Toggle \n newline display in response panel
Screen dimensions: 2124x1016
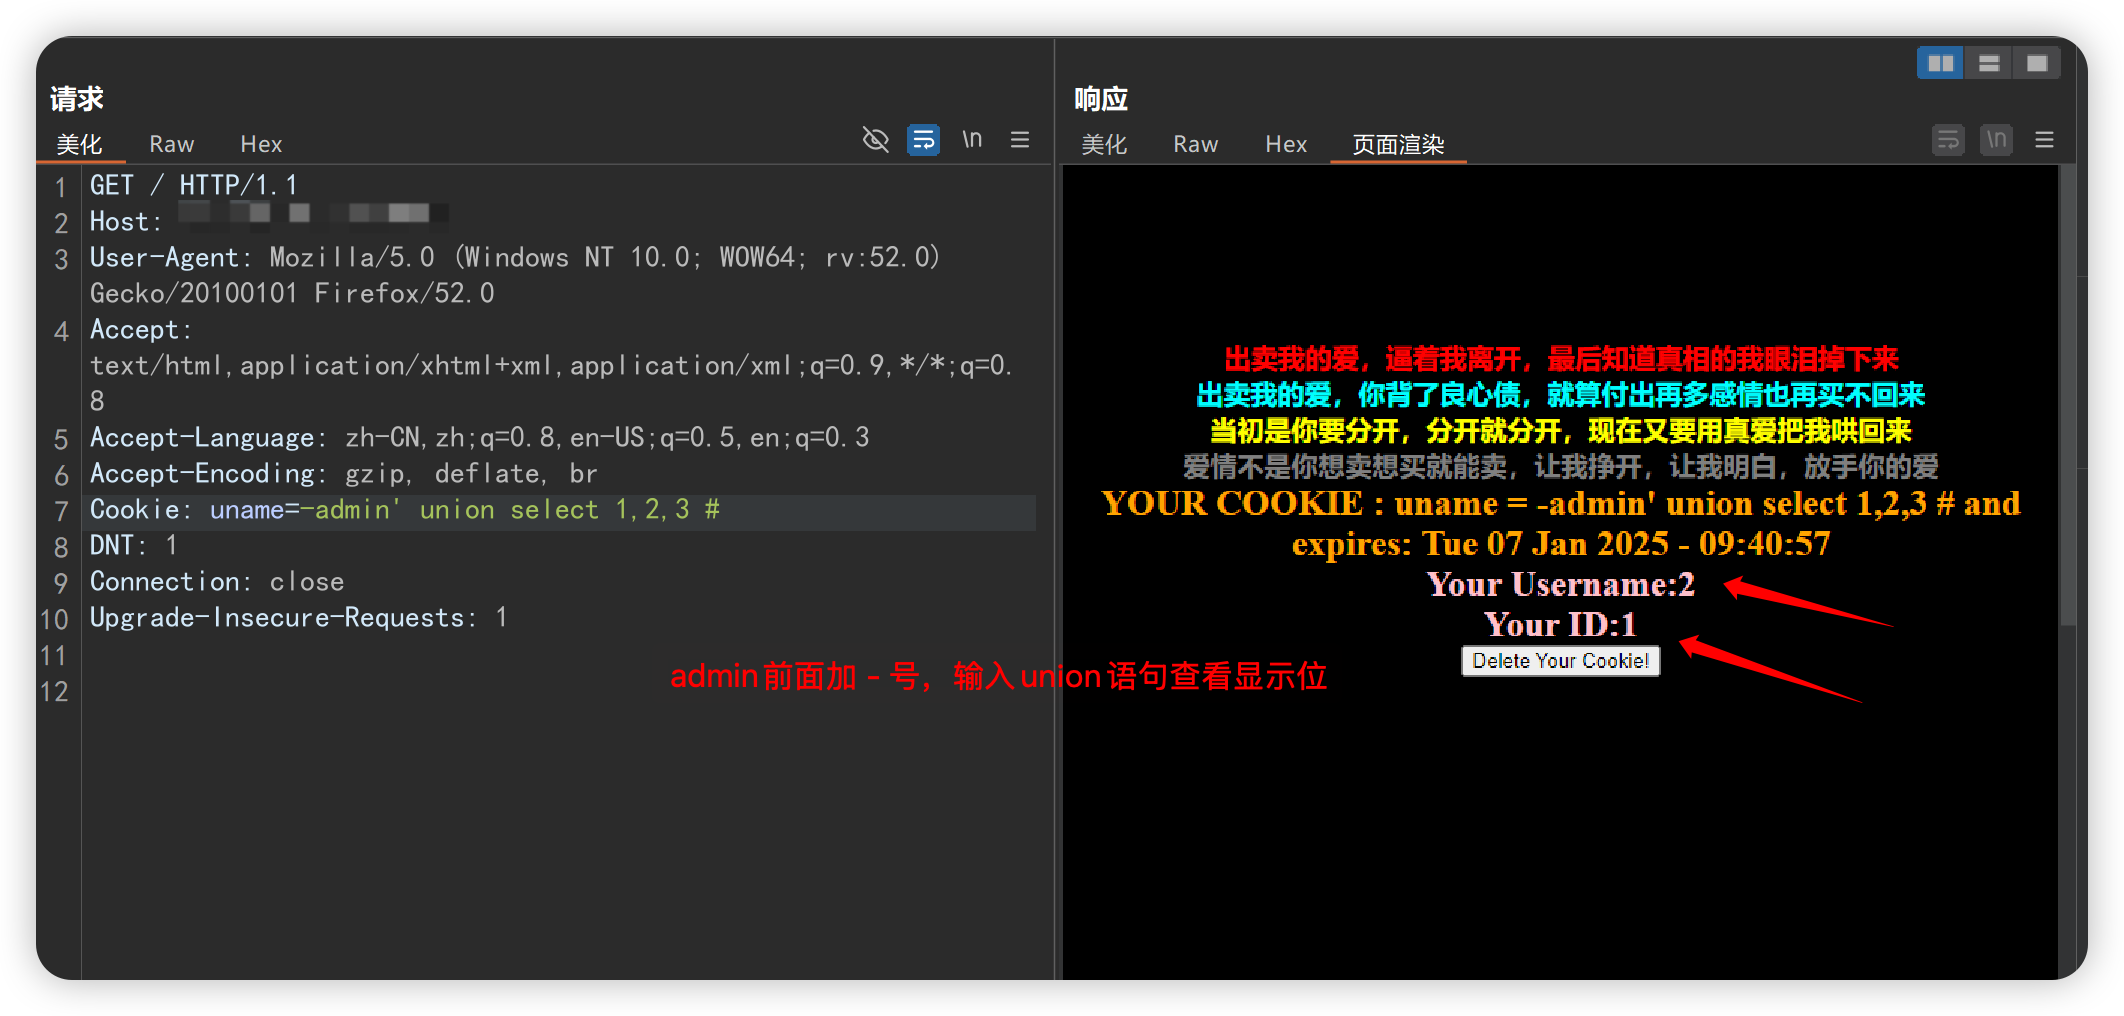coord(1996,140)
